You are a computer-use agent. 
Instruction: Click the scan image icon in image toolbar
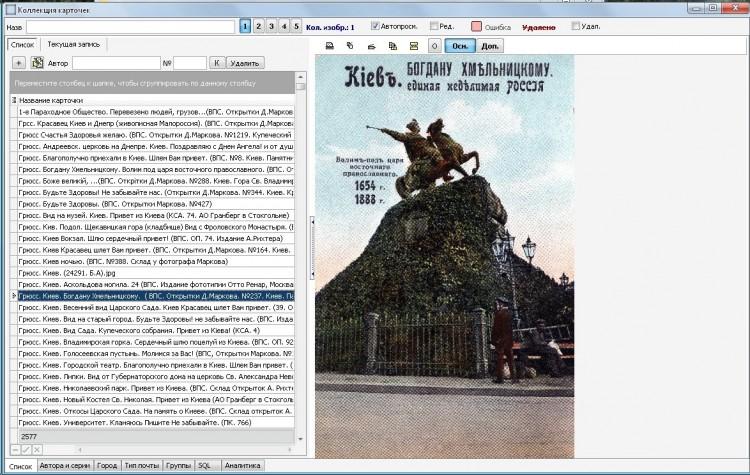[x=330, y=46]
